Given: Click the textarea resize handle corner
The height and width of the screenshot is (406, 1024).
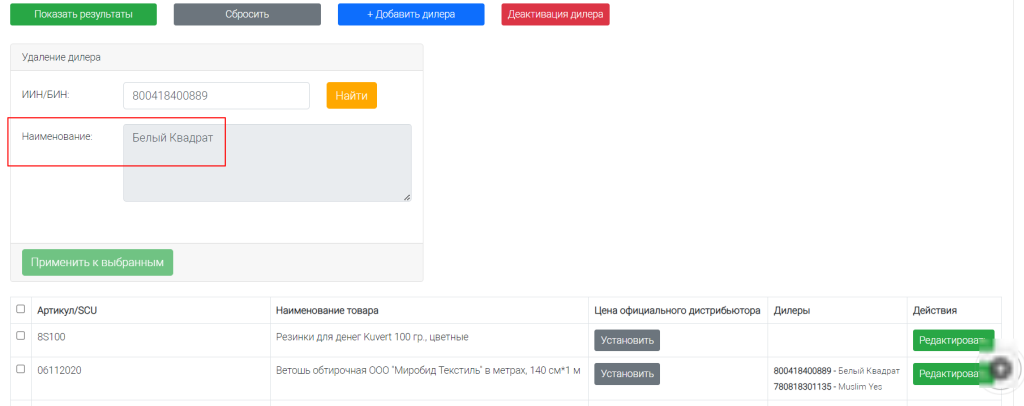Looking at the screenshot, I should tap(406, 197).
